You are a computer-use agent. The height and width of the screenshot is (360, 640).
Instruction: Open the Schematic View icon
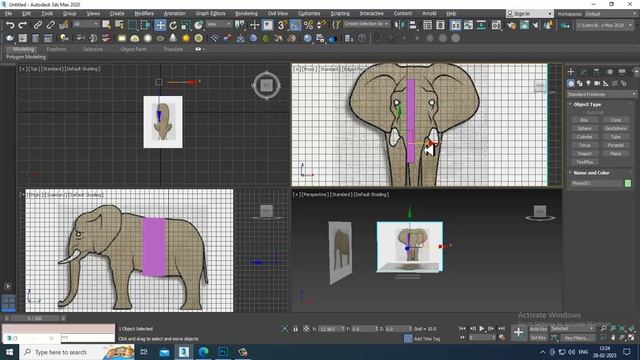481,25
